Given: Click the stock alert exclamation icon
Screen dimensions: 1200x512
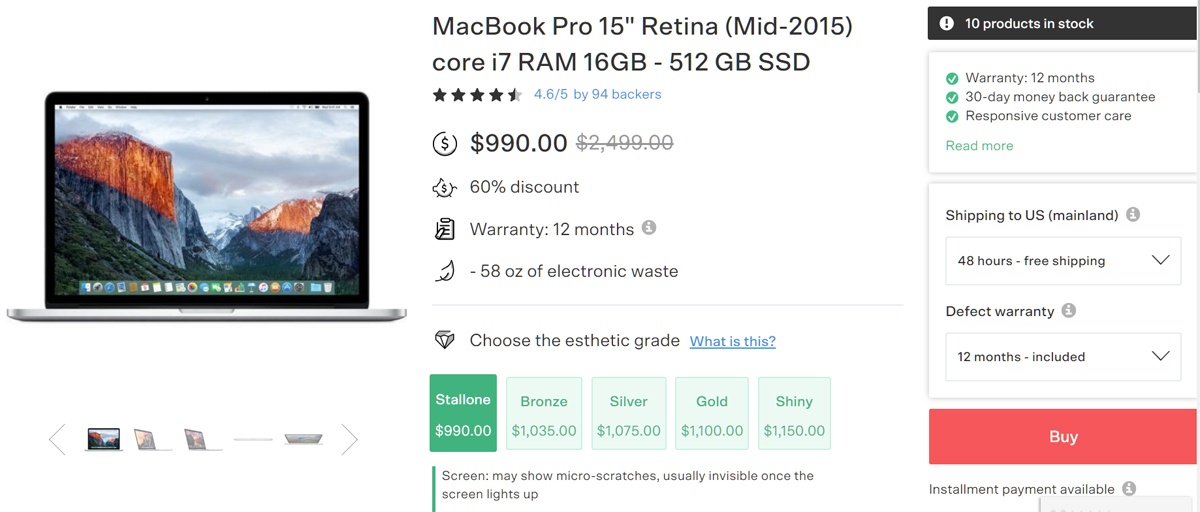Looking at the screenshot, I should (946, 23).
